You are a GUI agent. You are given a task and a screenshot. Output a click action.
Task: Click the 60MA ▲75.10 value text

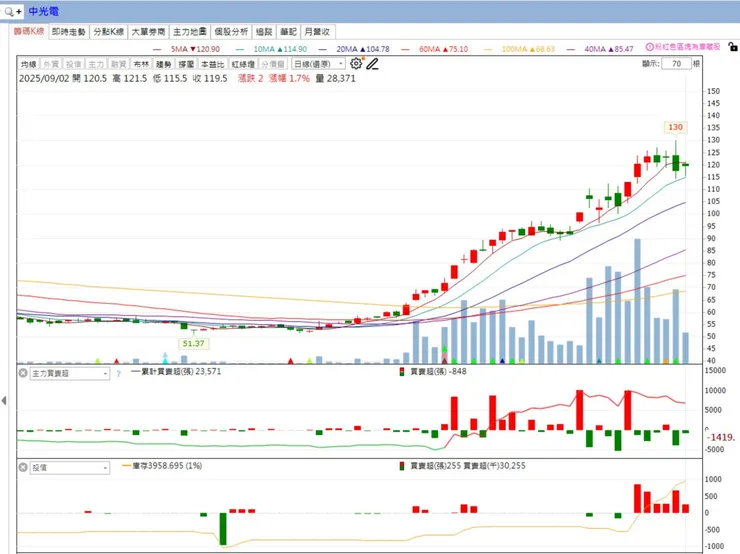click(x=444, y=49)
